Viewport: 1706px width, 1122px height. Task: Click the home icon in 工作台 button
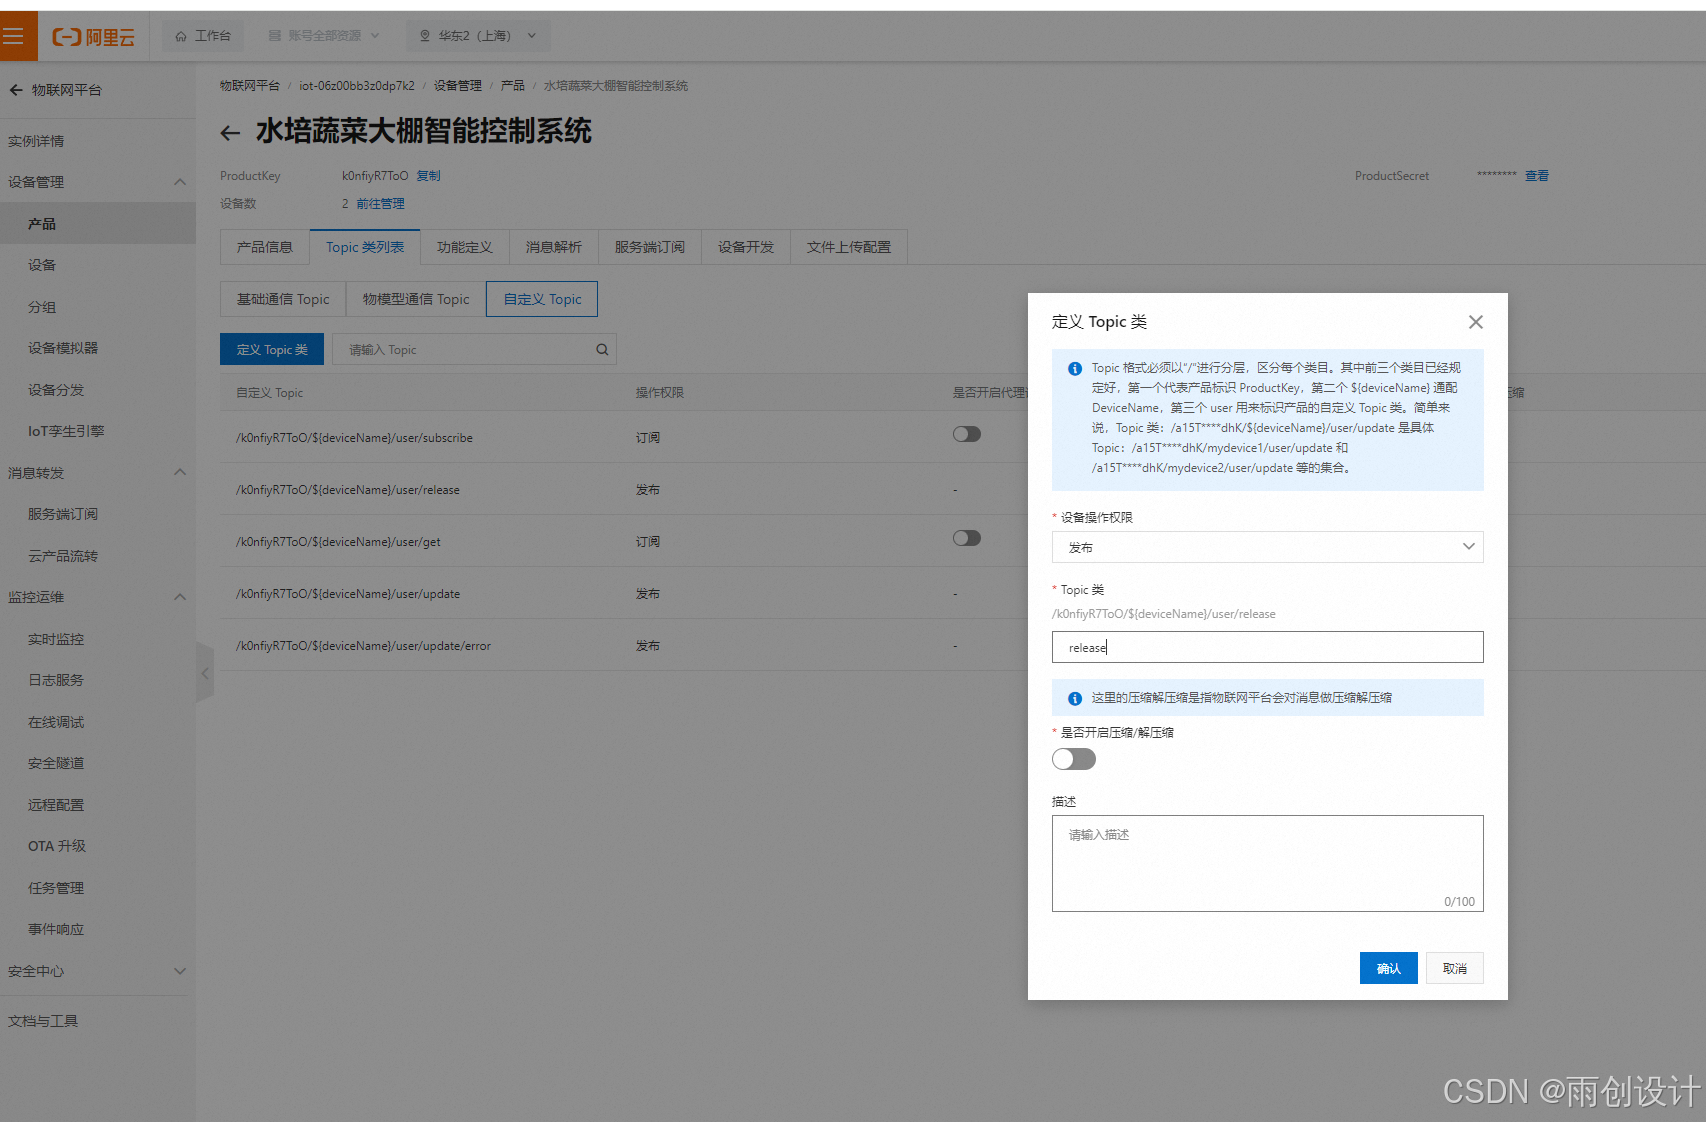point(181,36)
